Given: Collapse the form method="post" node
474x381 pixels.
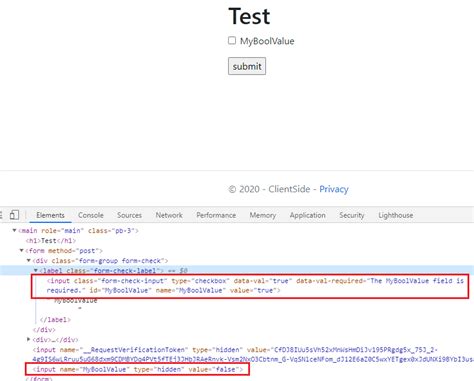Looking at the screenshot, I should coord(21,250).
